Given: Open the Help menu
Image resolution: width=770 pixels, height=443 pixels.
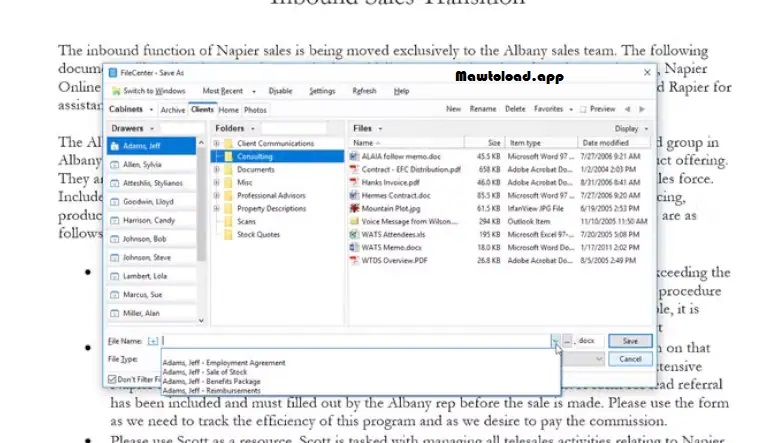Looking at the screenshot, I should (401, 91).
